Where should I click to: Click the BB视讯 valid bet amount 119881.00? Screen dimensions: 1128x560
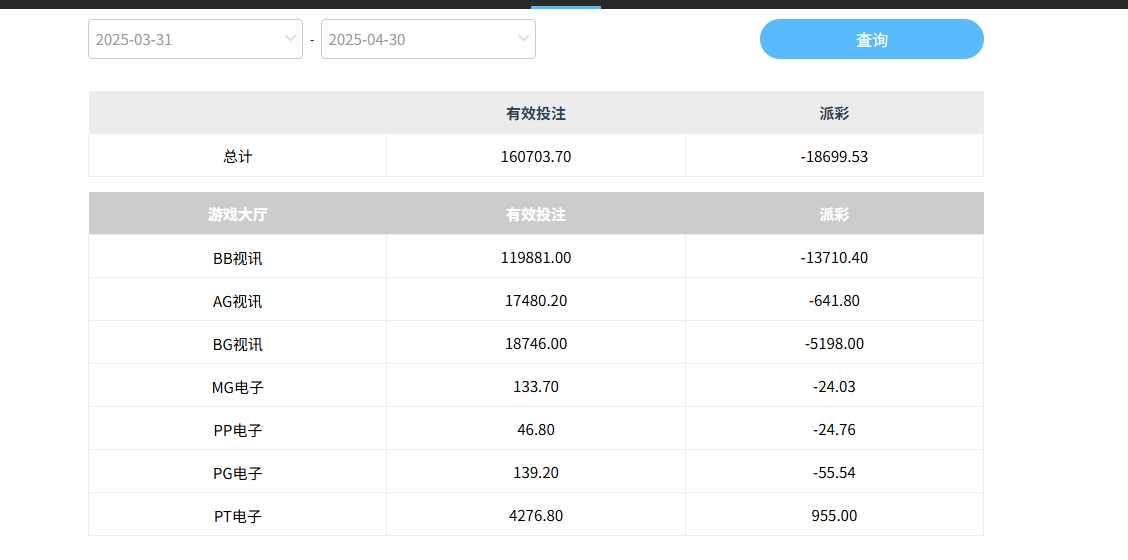536,258
